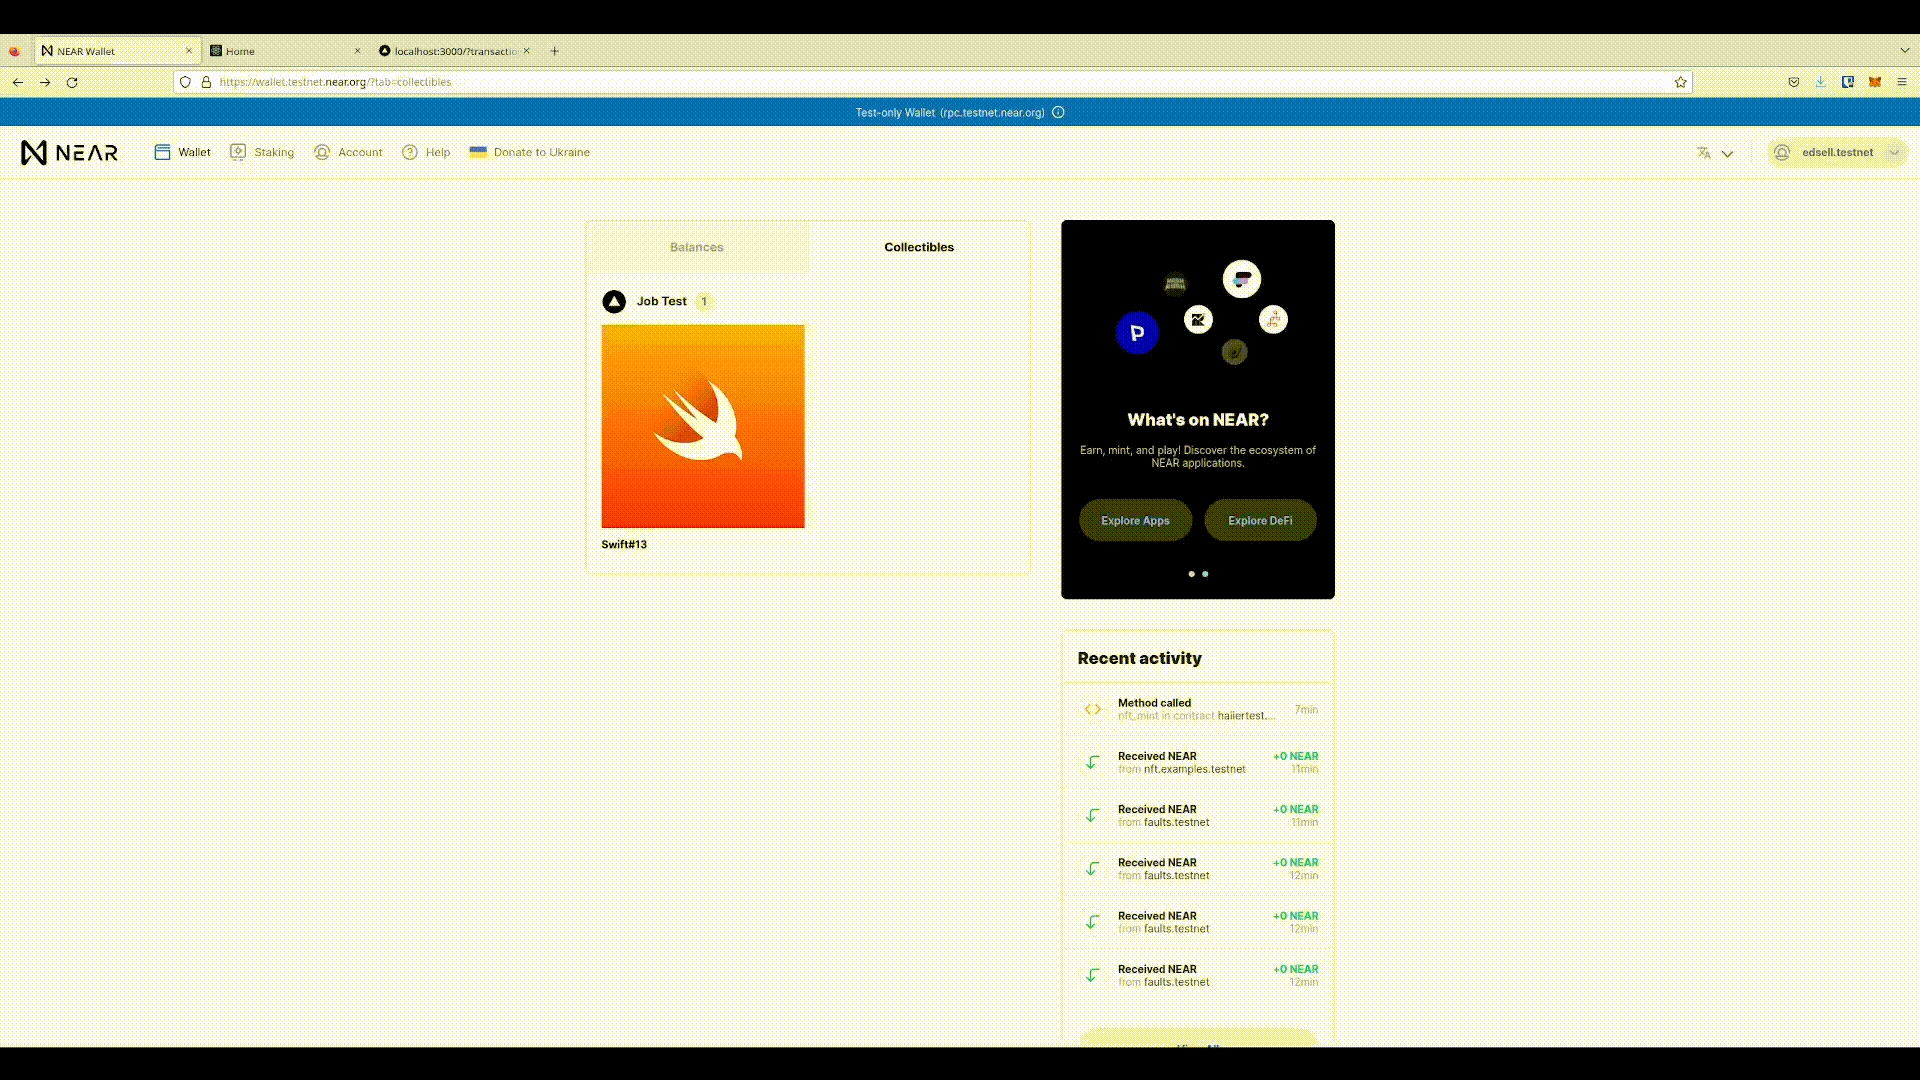
Task: Bookmark this page with the star icon
Action: (x=1681, y=82)
